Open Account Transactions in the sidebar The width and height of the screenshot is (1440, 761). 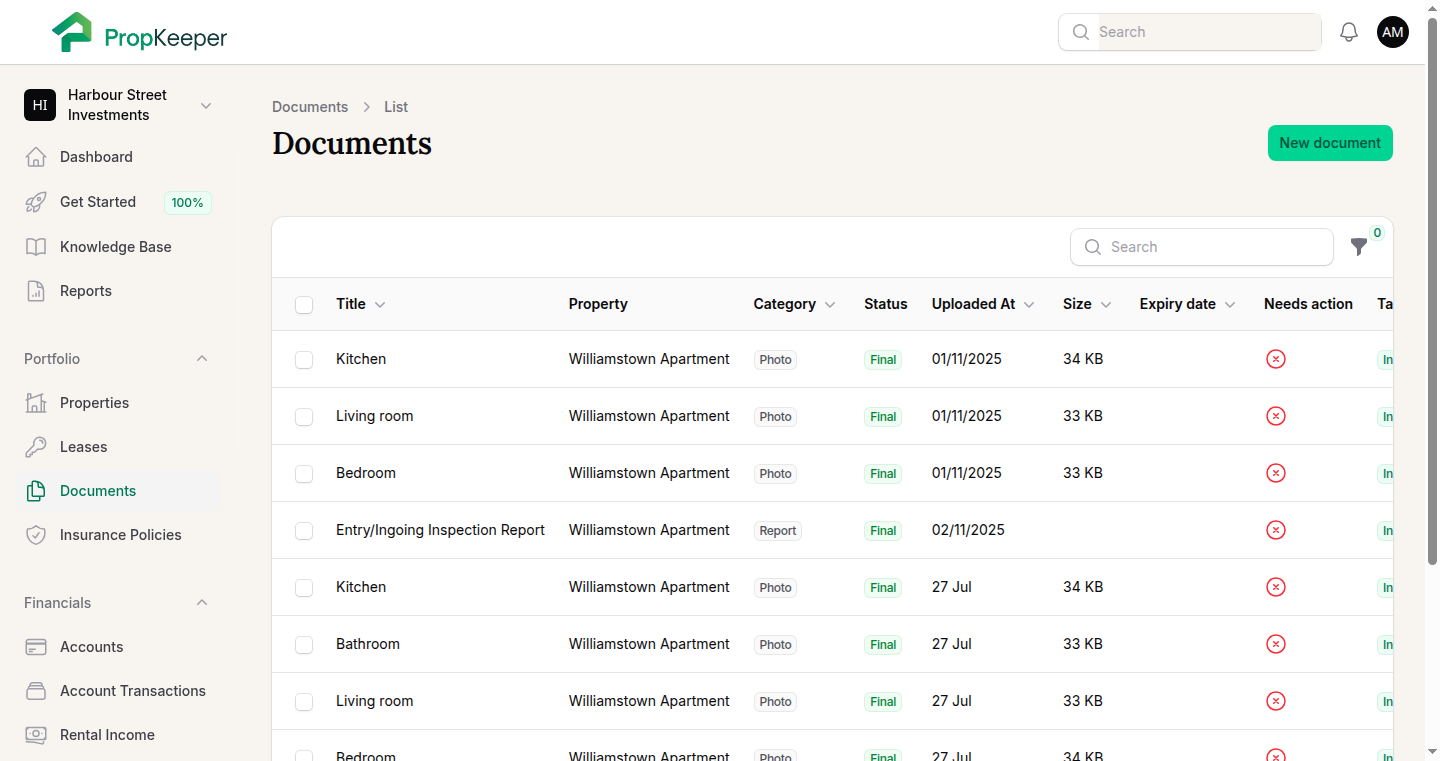pos(118,691)
